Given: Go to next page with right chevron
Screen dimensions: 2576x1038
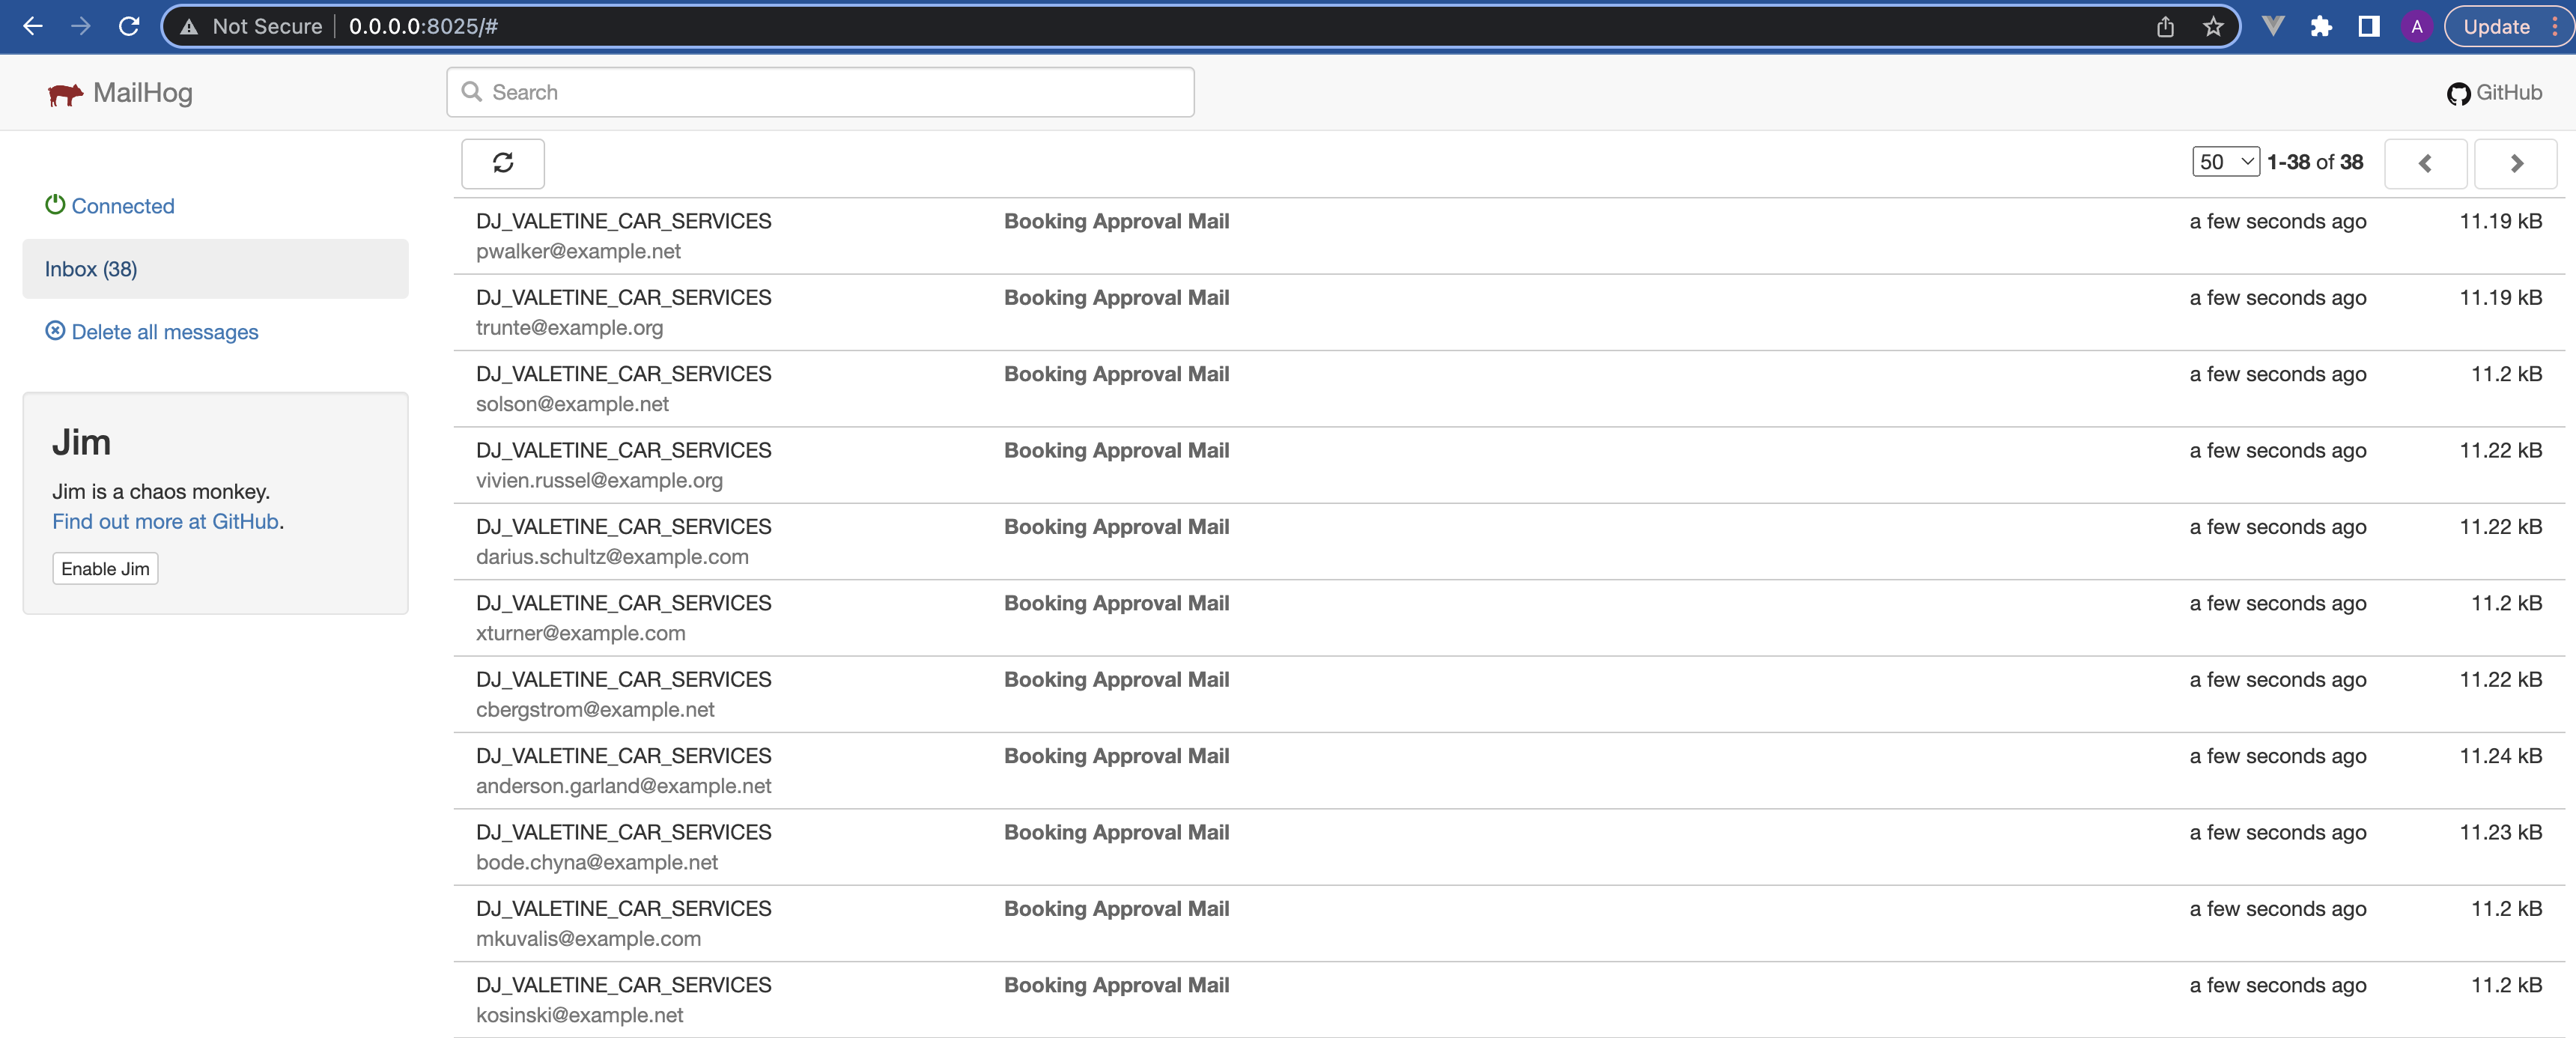Looking at the screenshot, I should (x=2516, y=163).
